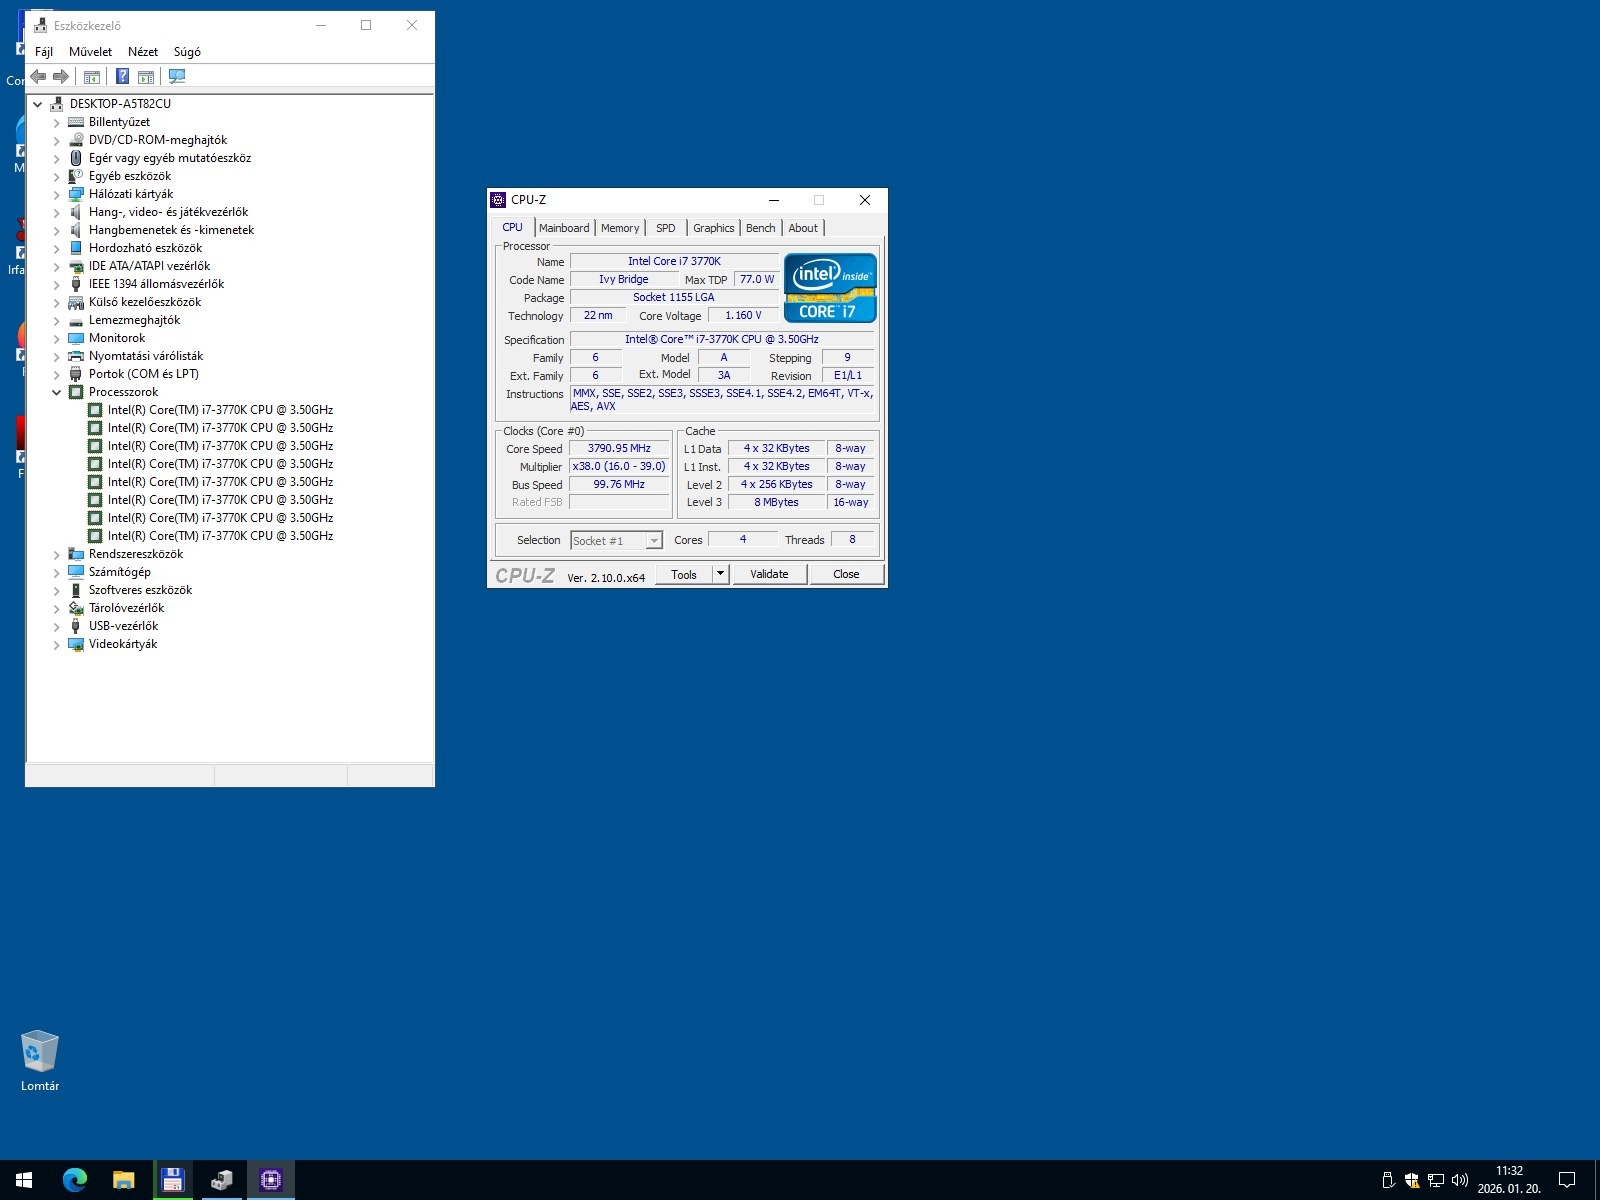1600x1200 pixels.
Task: Open the Tools dropdown arrow in CPU-Z
Action: click(x=720, y=574)
